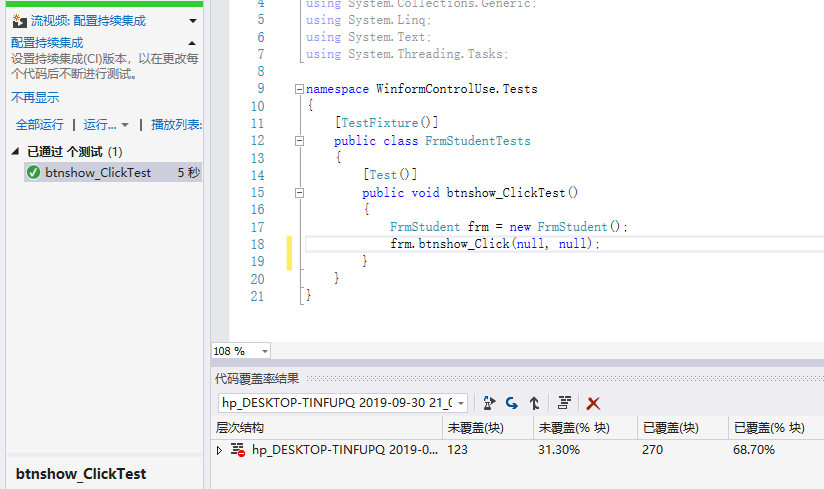Collapse the 配置持续集成 section arrow

coord(192,43)
